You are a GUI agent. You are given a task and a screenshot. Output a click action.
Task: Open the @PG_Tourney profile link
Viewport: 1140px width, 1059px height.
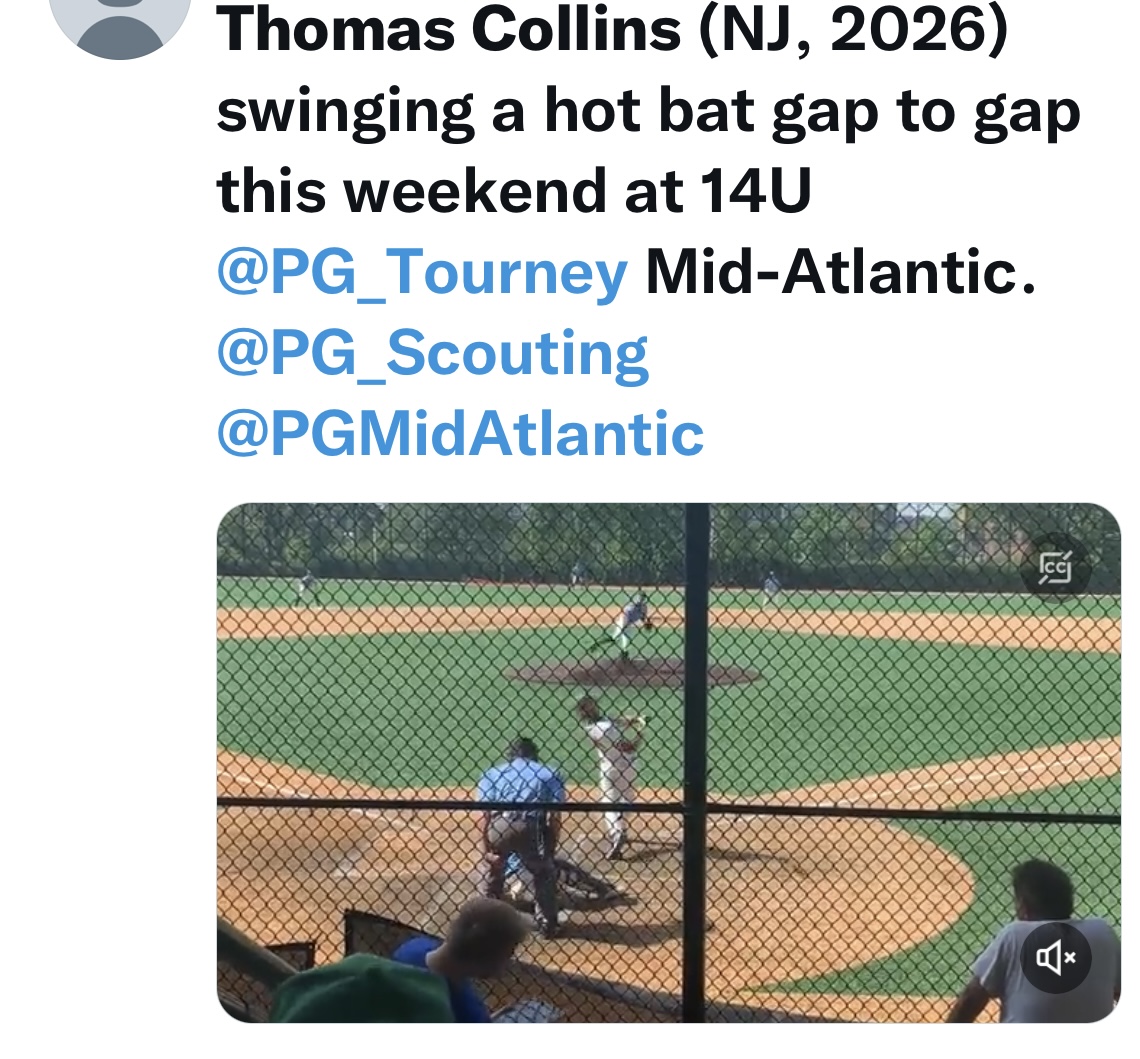pos(422,273)
